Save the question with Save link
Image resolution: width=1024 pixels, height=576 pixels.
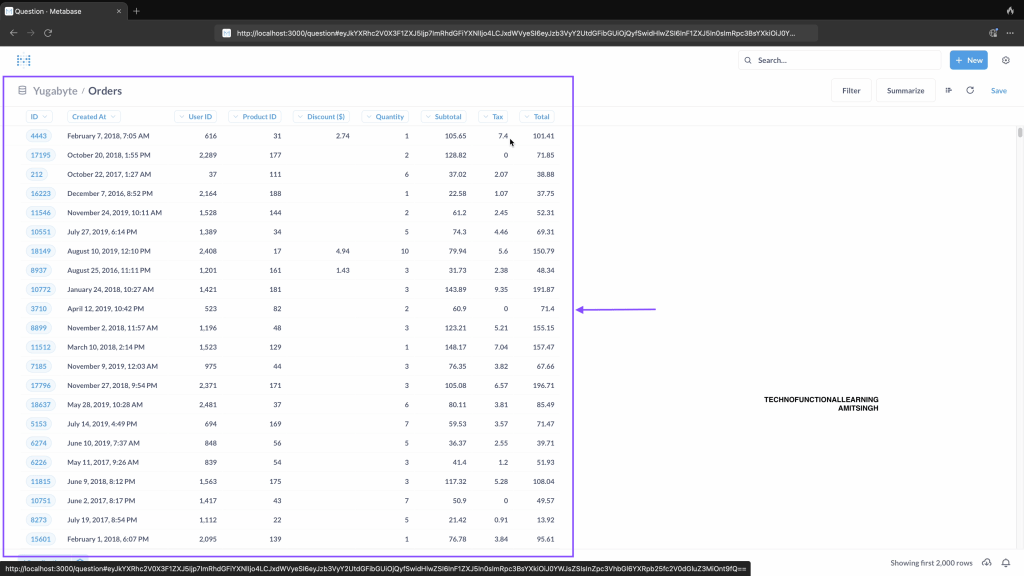pyautogui.click(x=998, y=90)
